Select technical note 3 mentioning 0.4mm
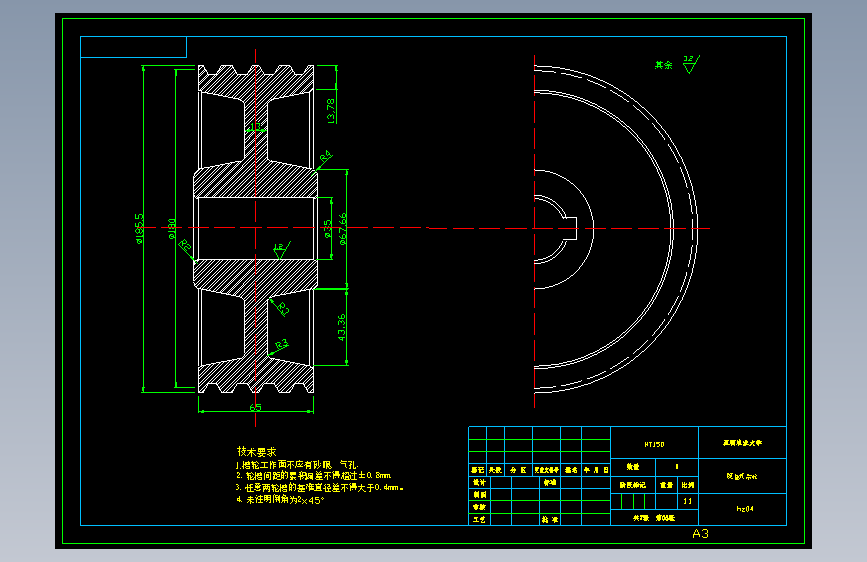The height and width of the screenshot is (562, 867). (x=320, y=487)
